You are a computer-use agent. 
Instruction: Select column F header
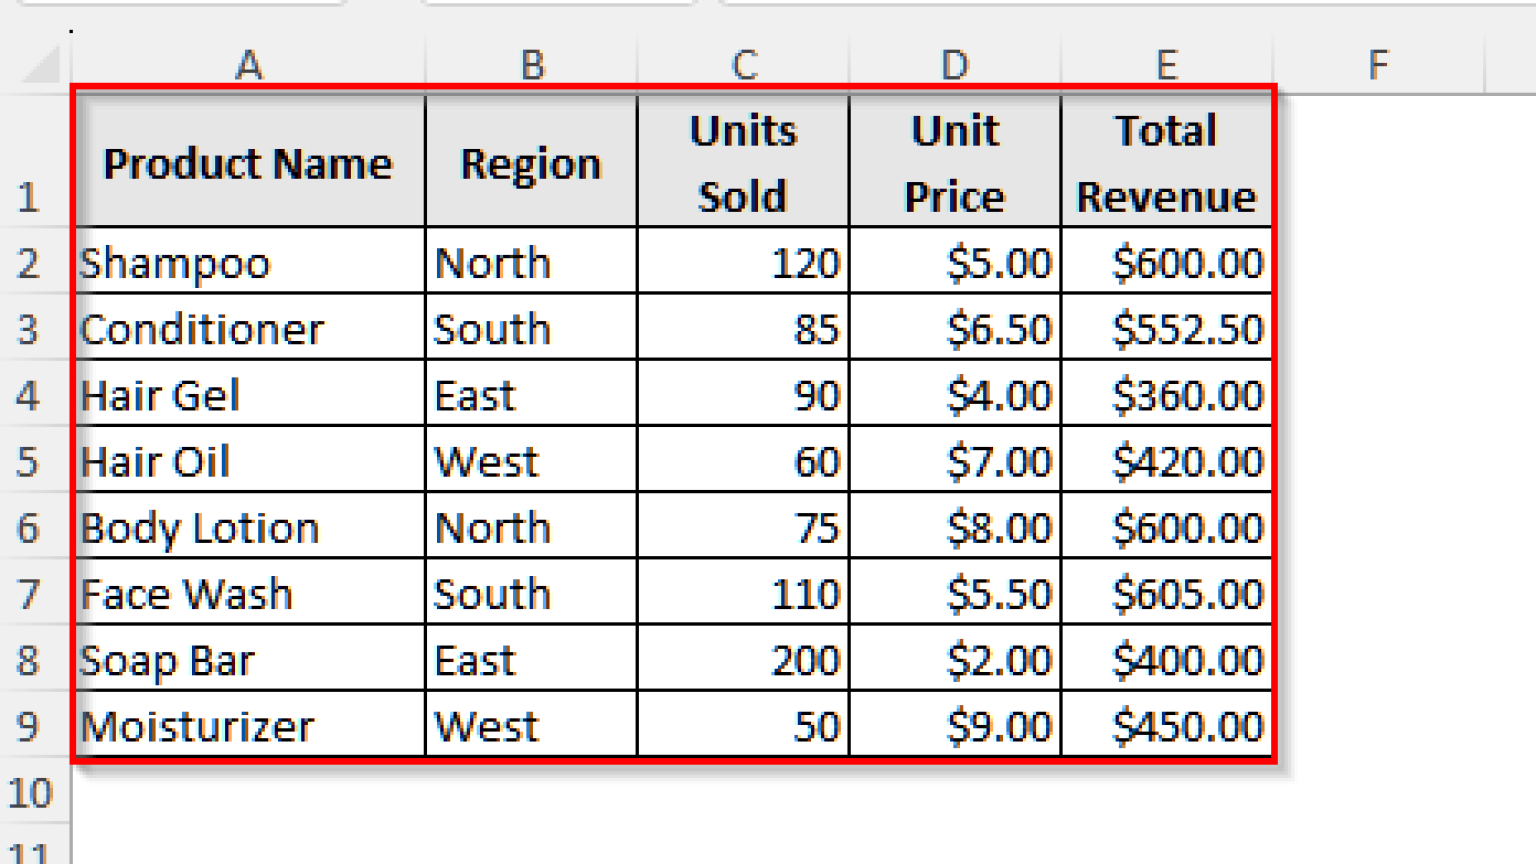pyautogui.click(x=1379, y=64)
